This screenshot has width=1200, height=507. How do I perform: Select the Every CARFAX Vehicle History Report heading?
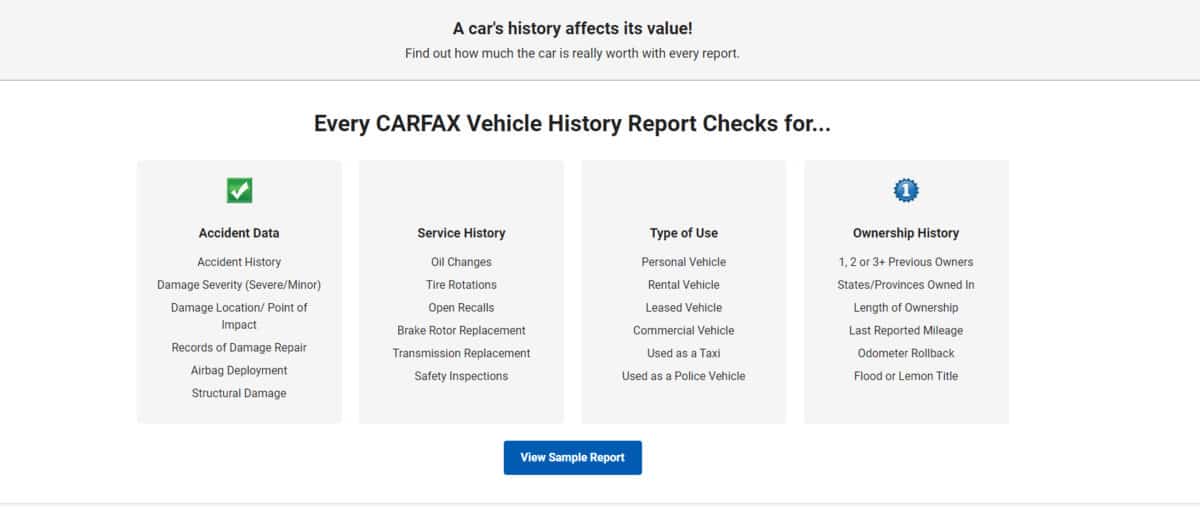coord(572,124)
